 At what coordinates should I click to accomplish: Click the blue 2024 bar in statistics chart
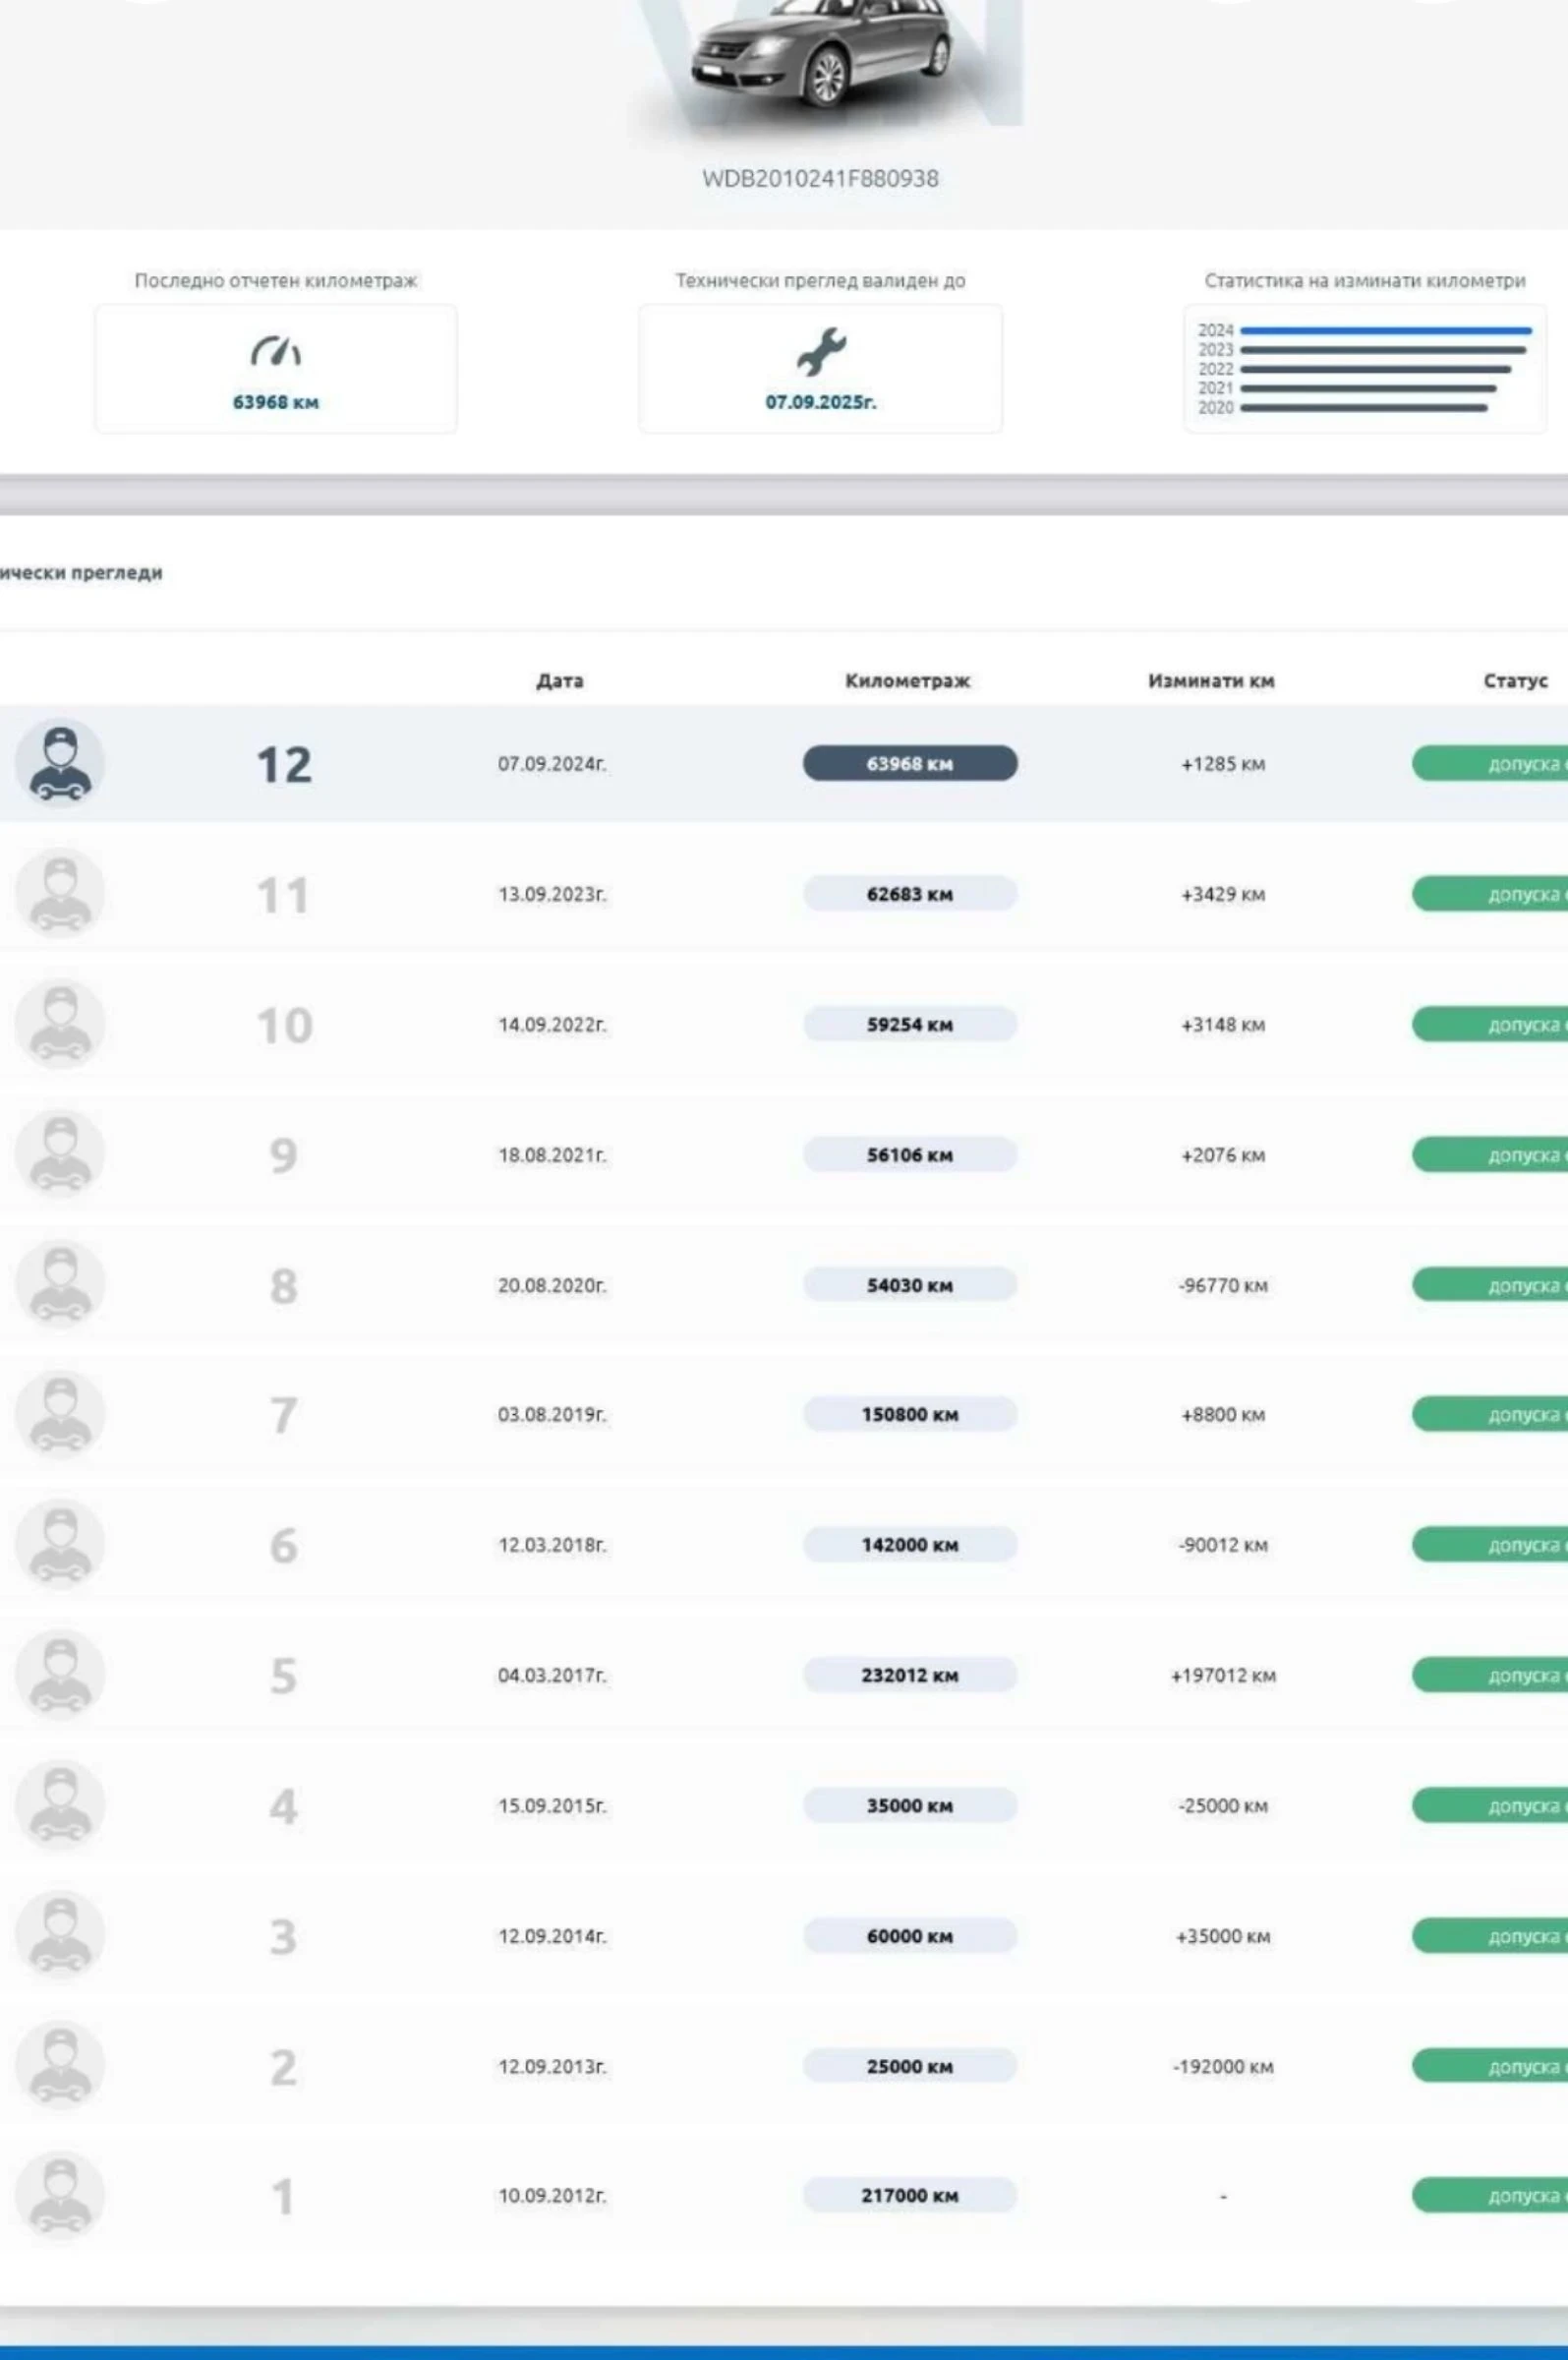tap(1384, 330)
